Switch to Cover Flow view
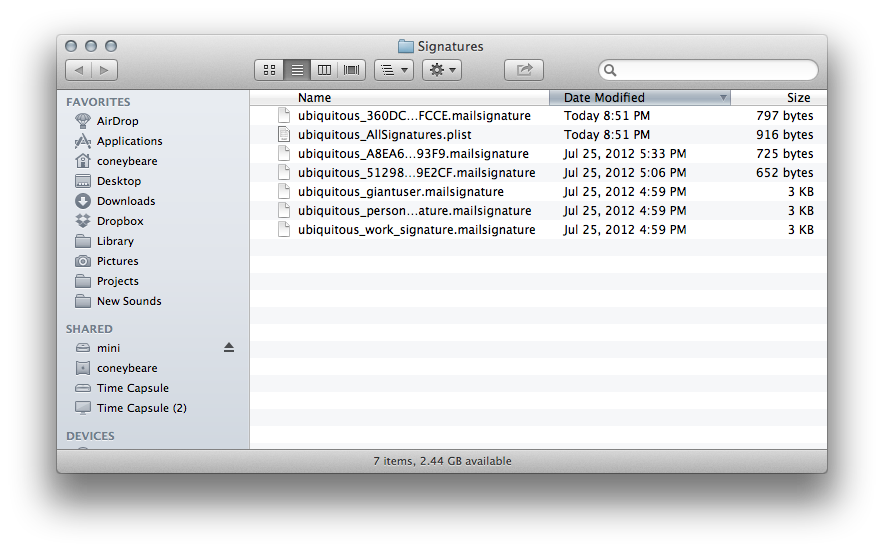884x552 pixels. click(352, 70)
